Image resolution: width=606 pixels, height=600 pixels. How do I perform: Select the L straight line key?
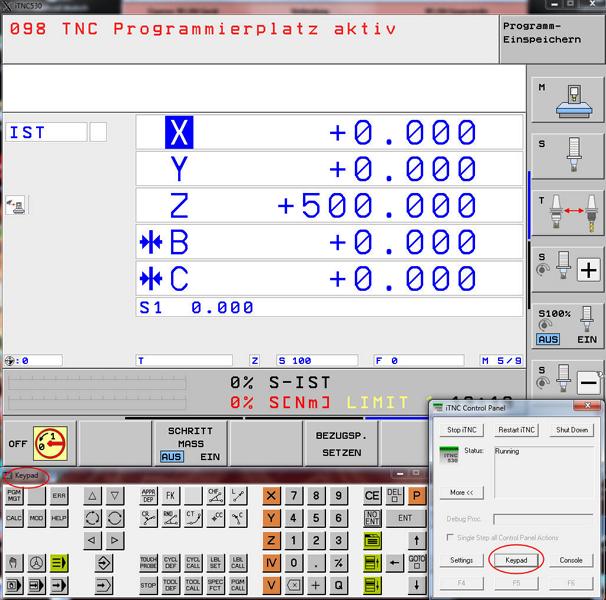(x=238, y=495)
